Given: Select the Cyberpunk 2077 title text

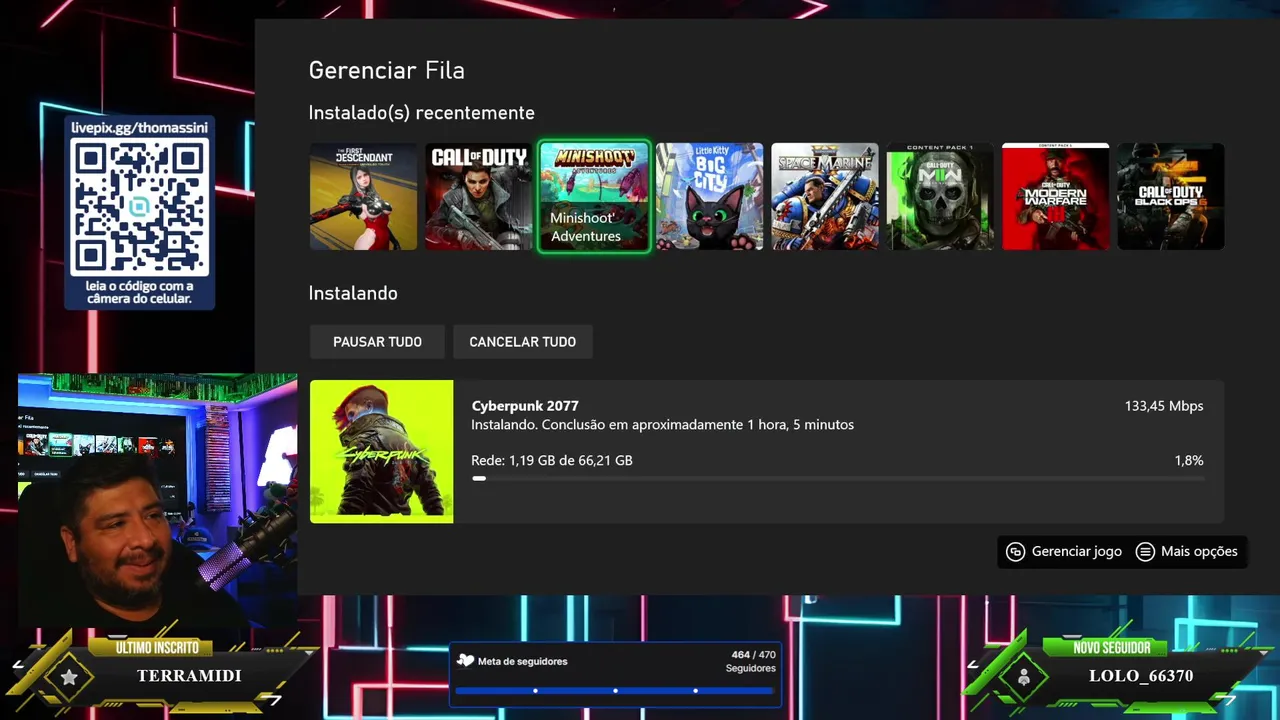Looking at the screenshot, I should 525,405.
